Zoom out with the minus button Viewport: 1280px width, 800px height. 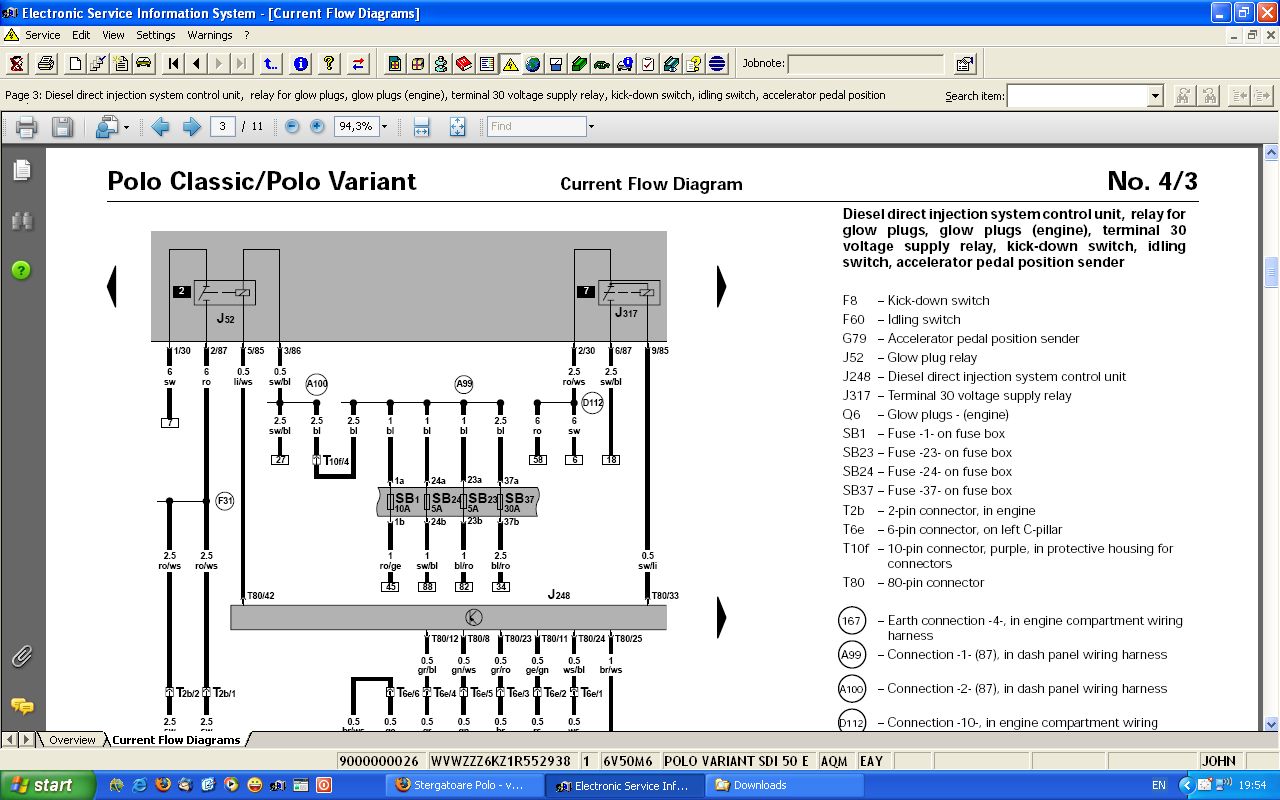click(292, 127)
